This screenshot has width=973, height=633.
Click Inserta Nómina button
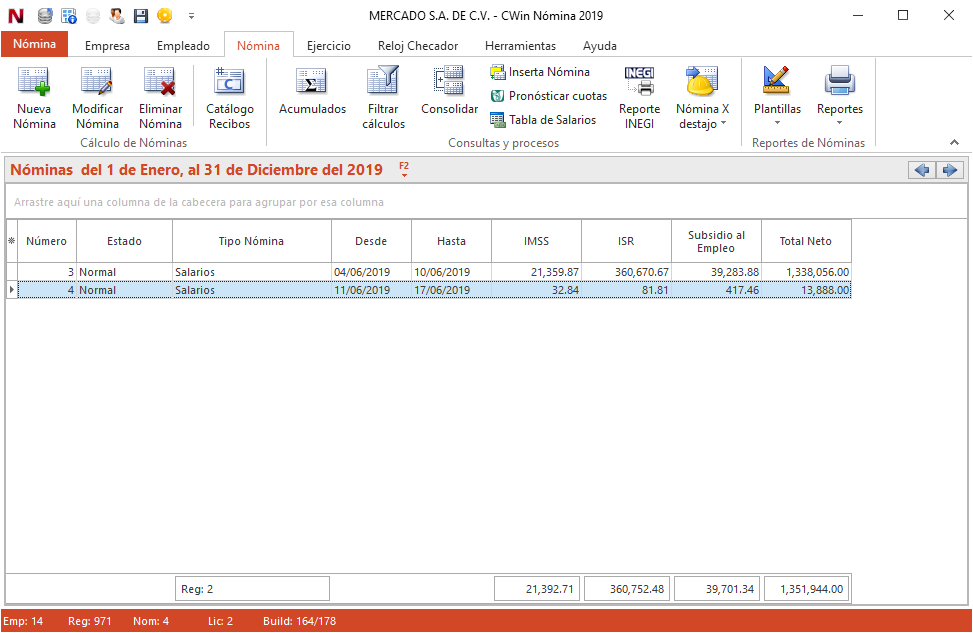pos(540,72)
